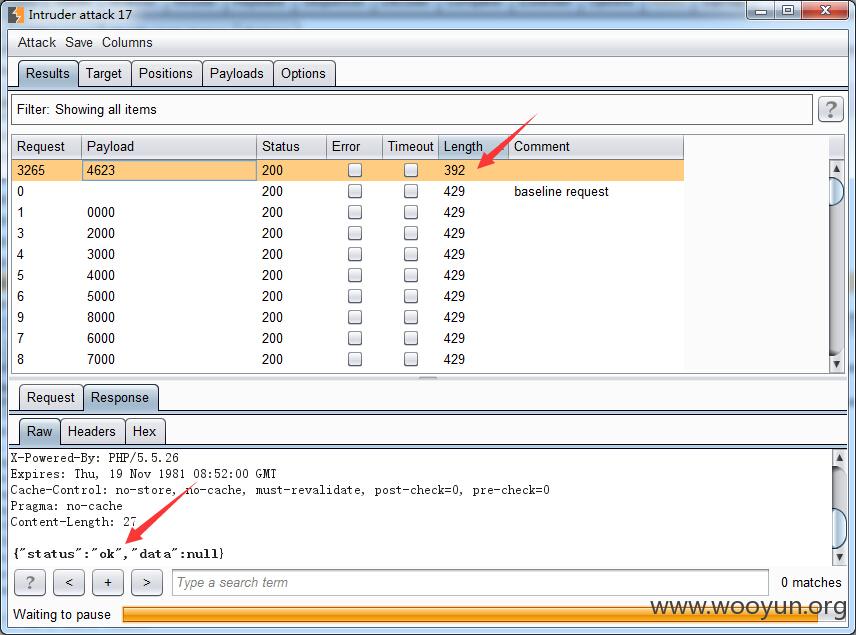The width and height of the screenshot is (856, 635).
Task: Click the results table scrollbar thumb
Action: 836,192
